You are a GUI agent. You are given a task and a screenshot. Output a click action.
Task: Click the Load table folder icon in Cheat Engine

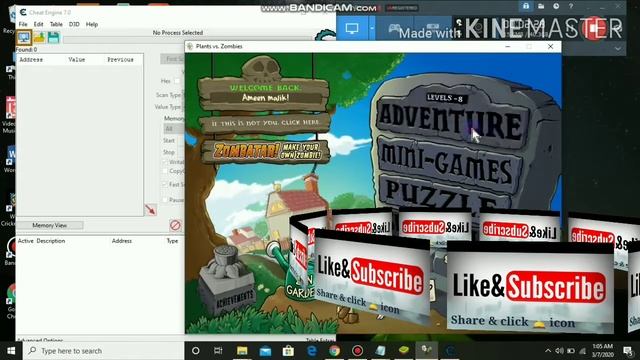(39, 38)
